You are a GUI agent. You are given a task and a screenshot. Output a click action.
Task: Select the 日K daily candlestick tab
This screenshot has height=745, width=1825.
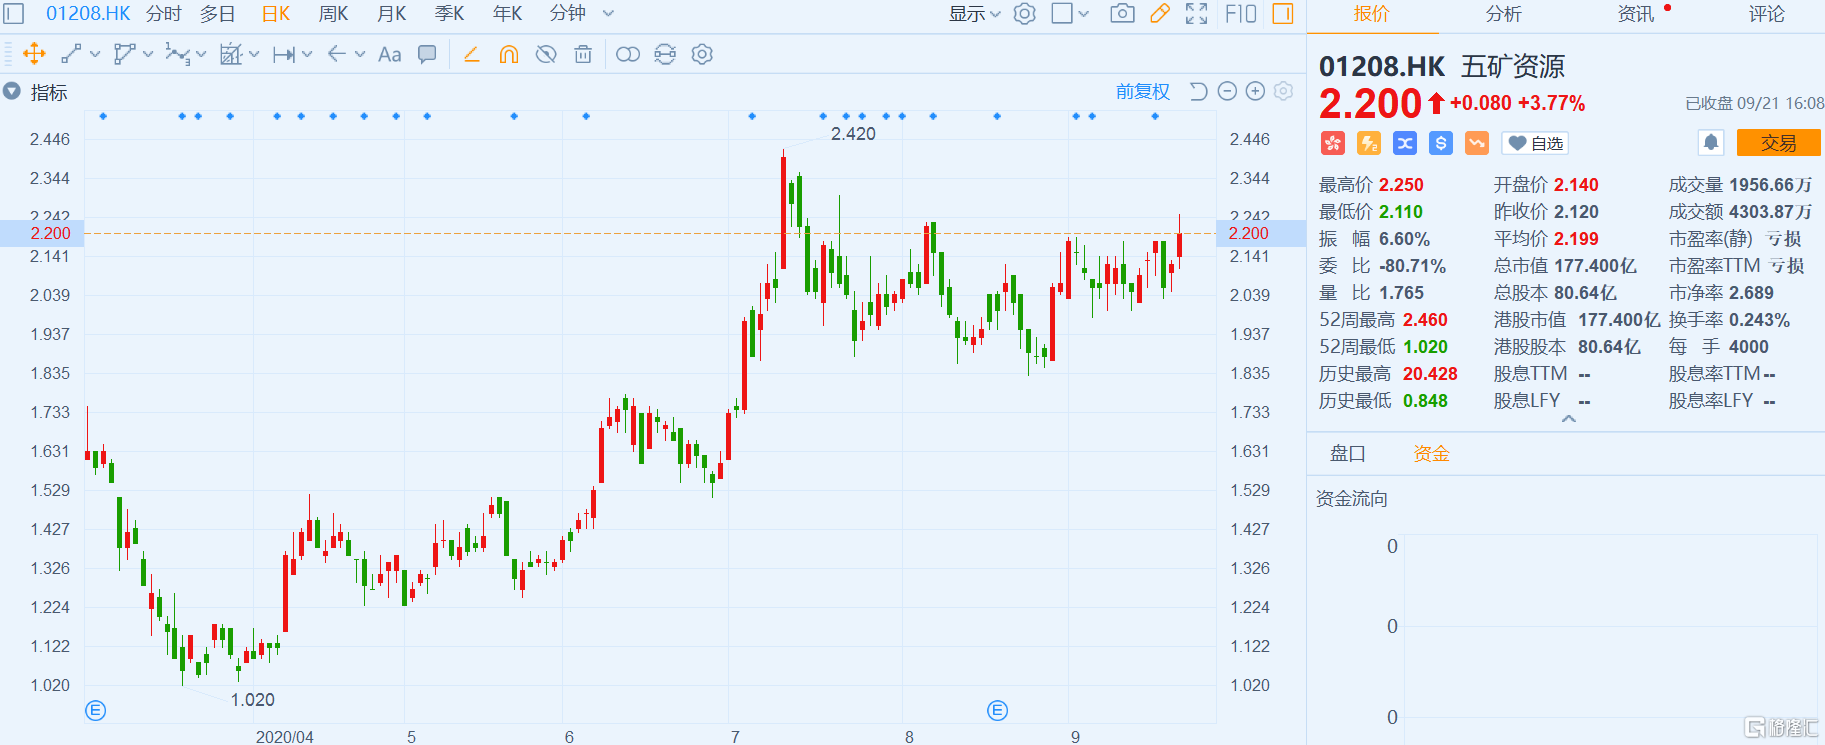tap(275, 14)
